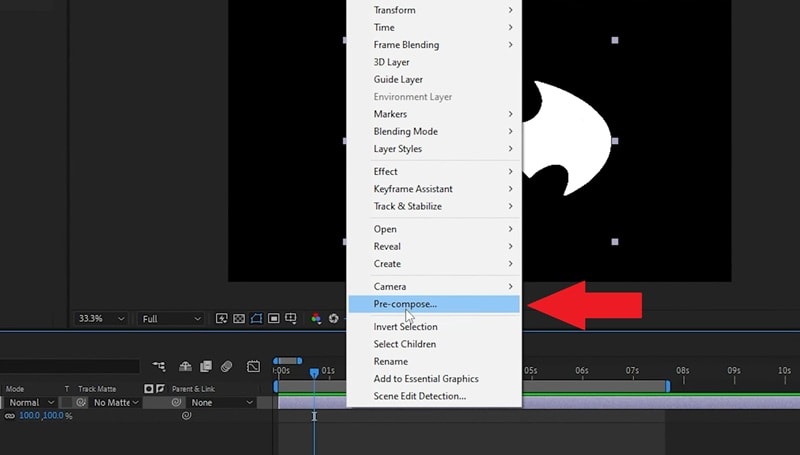Toggle mask and shape path visibility icon
Viewport: 800px width, 455px height.
[x=256, y=319]
